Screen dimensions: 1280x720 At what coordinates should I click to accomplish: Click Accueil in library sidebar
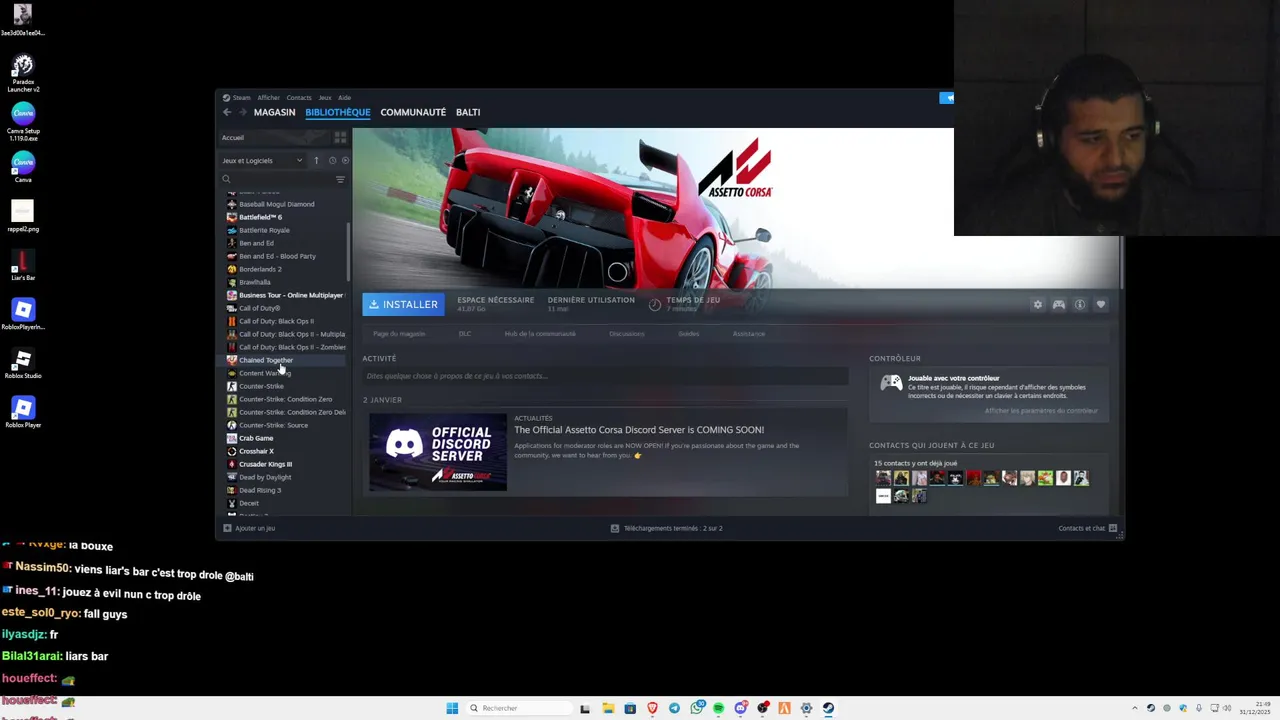click(x=233, y=137)
